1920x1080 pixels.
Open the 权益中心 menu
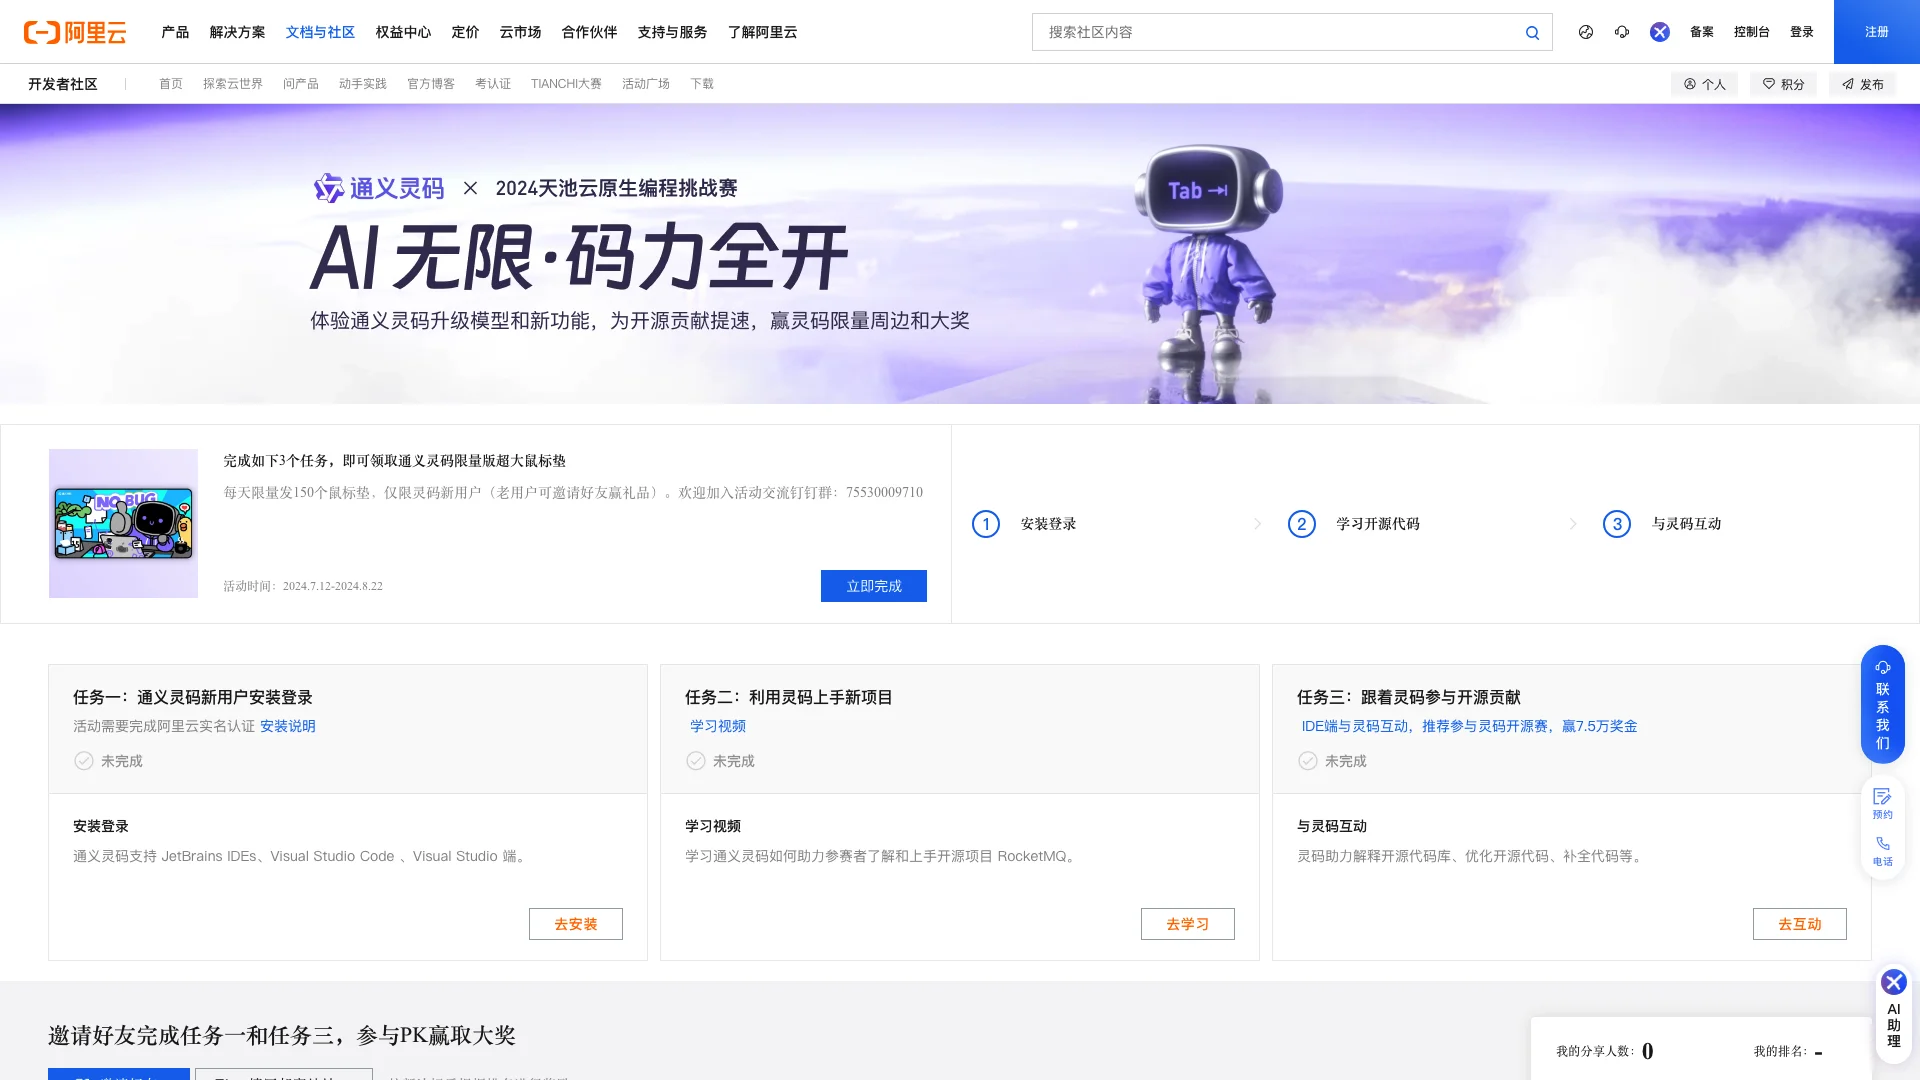click(403, 32)
